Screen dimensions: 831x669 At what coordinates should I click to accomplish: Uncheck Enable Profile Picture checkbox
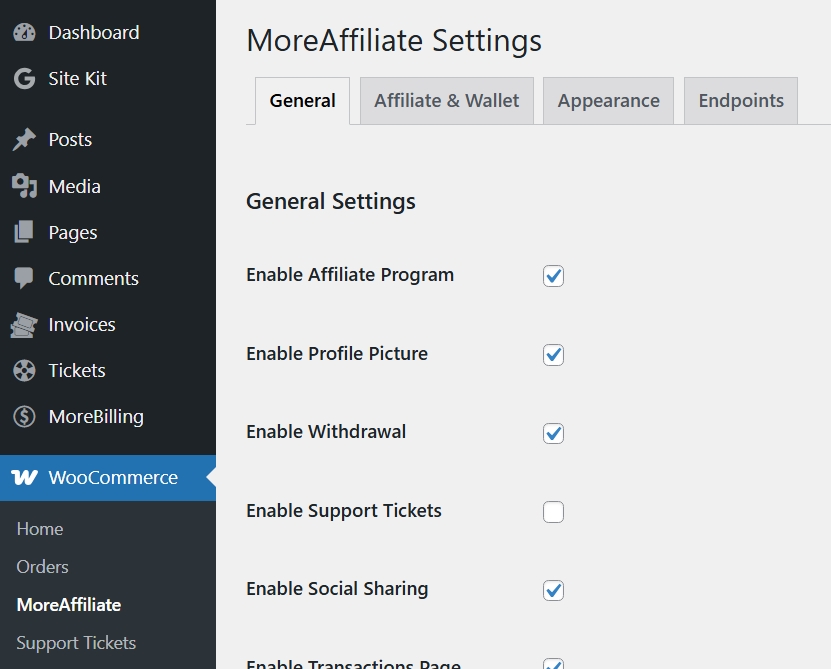(x=553, y=355)
